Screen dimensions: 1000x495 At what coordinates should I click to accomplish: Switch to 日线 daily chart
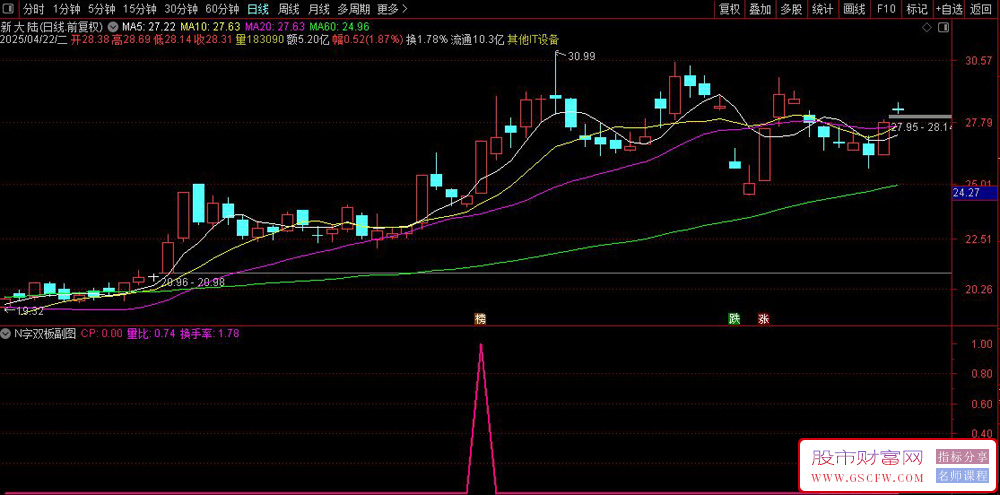(x=258, y=9)
